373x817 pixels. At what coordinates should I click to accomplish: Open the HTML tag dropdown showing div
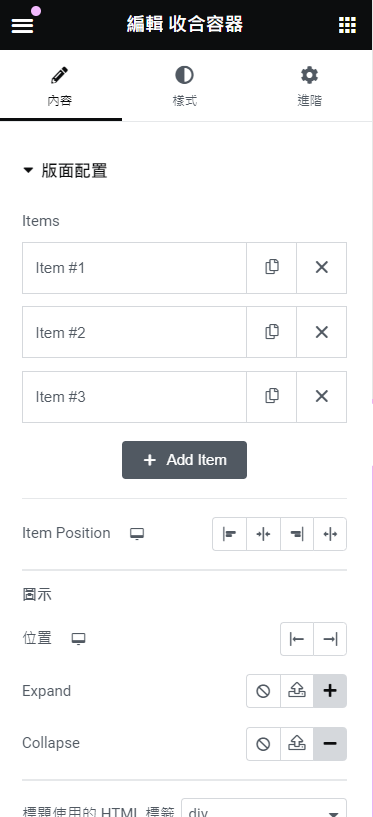coord(264,809)
